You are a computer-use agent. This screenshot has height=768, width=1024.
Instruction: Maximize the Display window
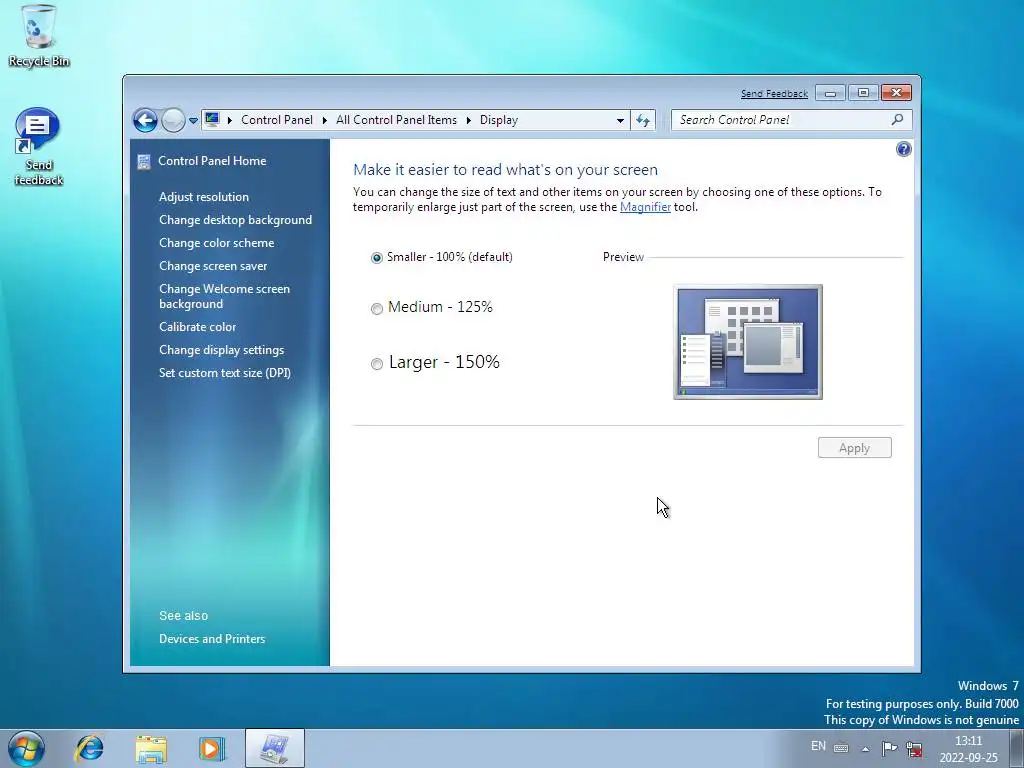[x=863, y=93]
